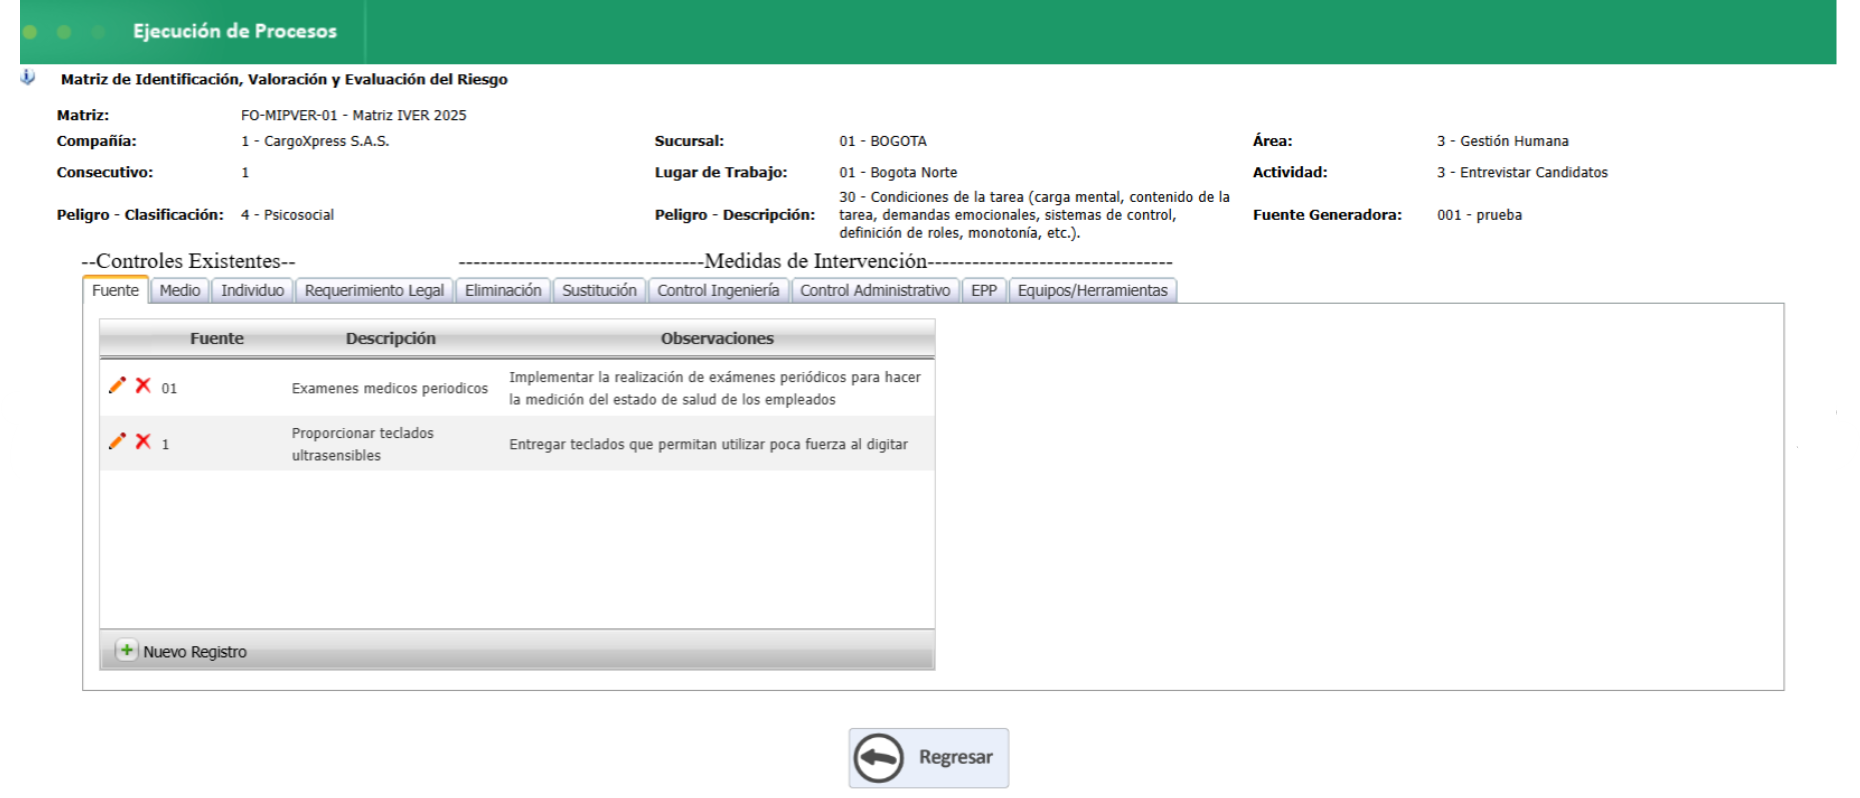
Task: Click the Ejecución de Procesos title
Action: (235, 31)
